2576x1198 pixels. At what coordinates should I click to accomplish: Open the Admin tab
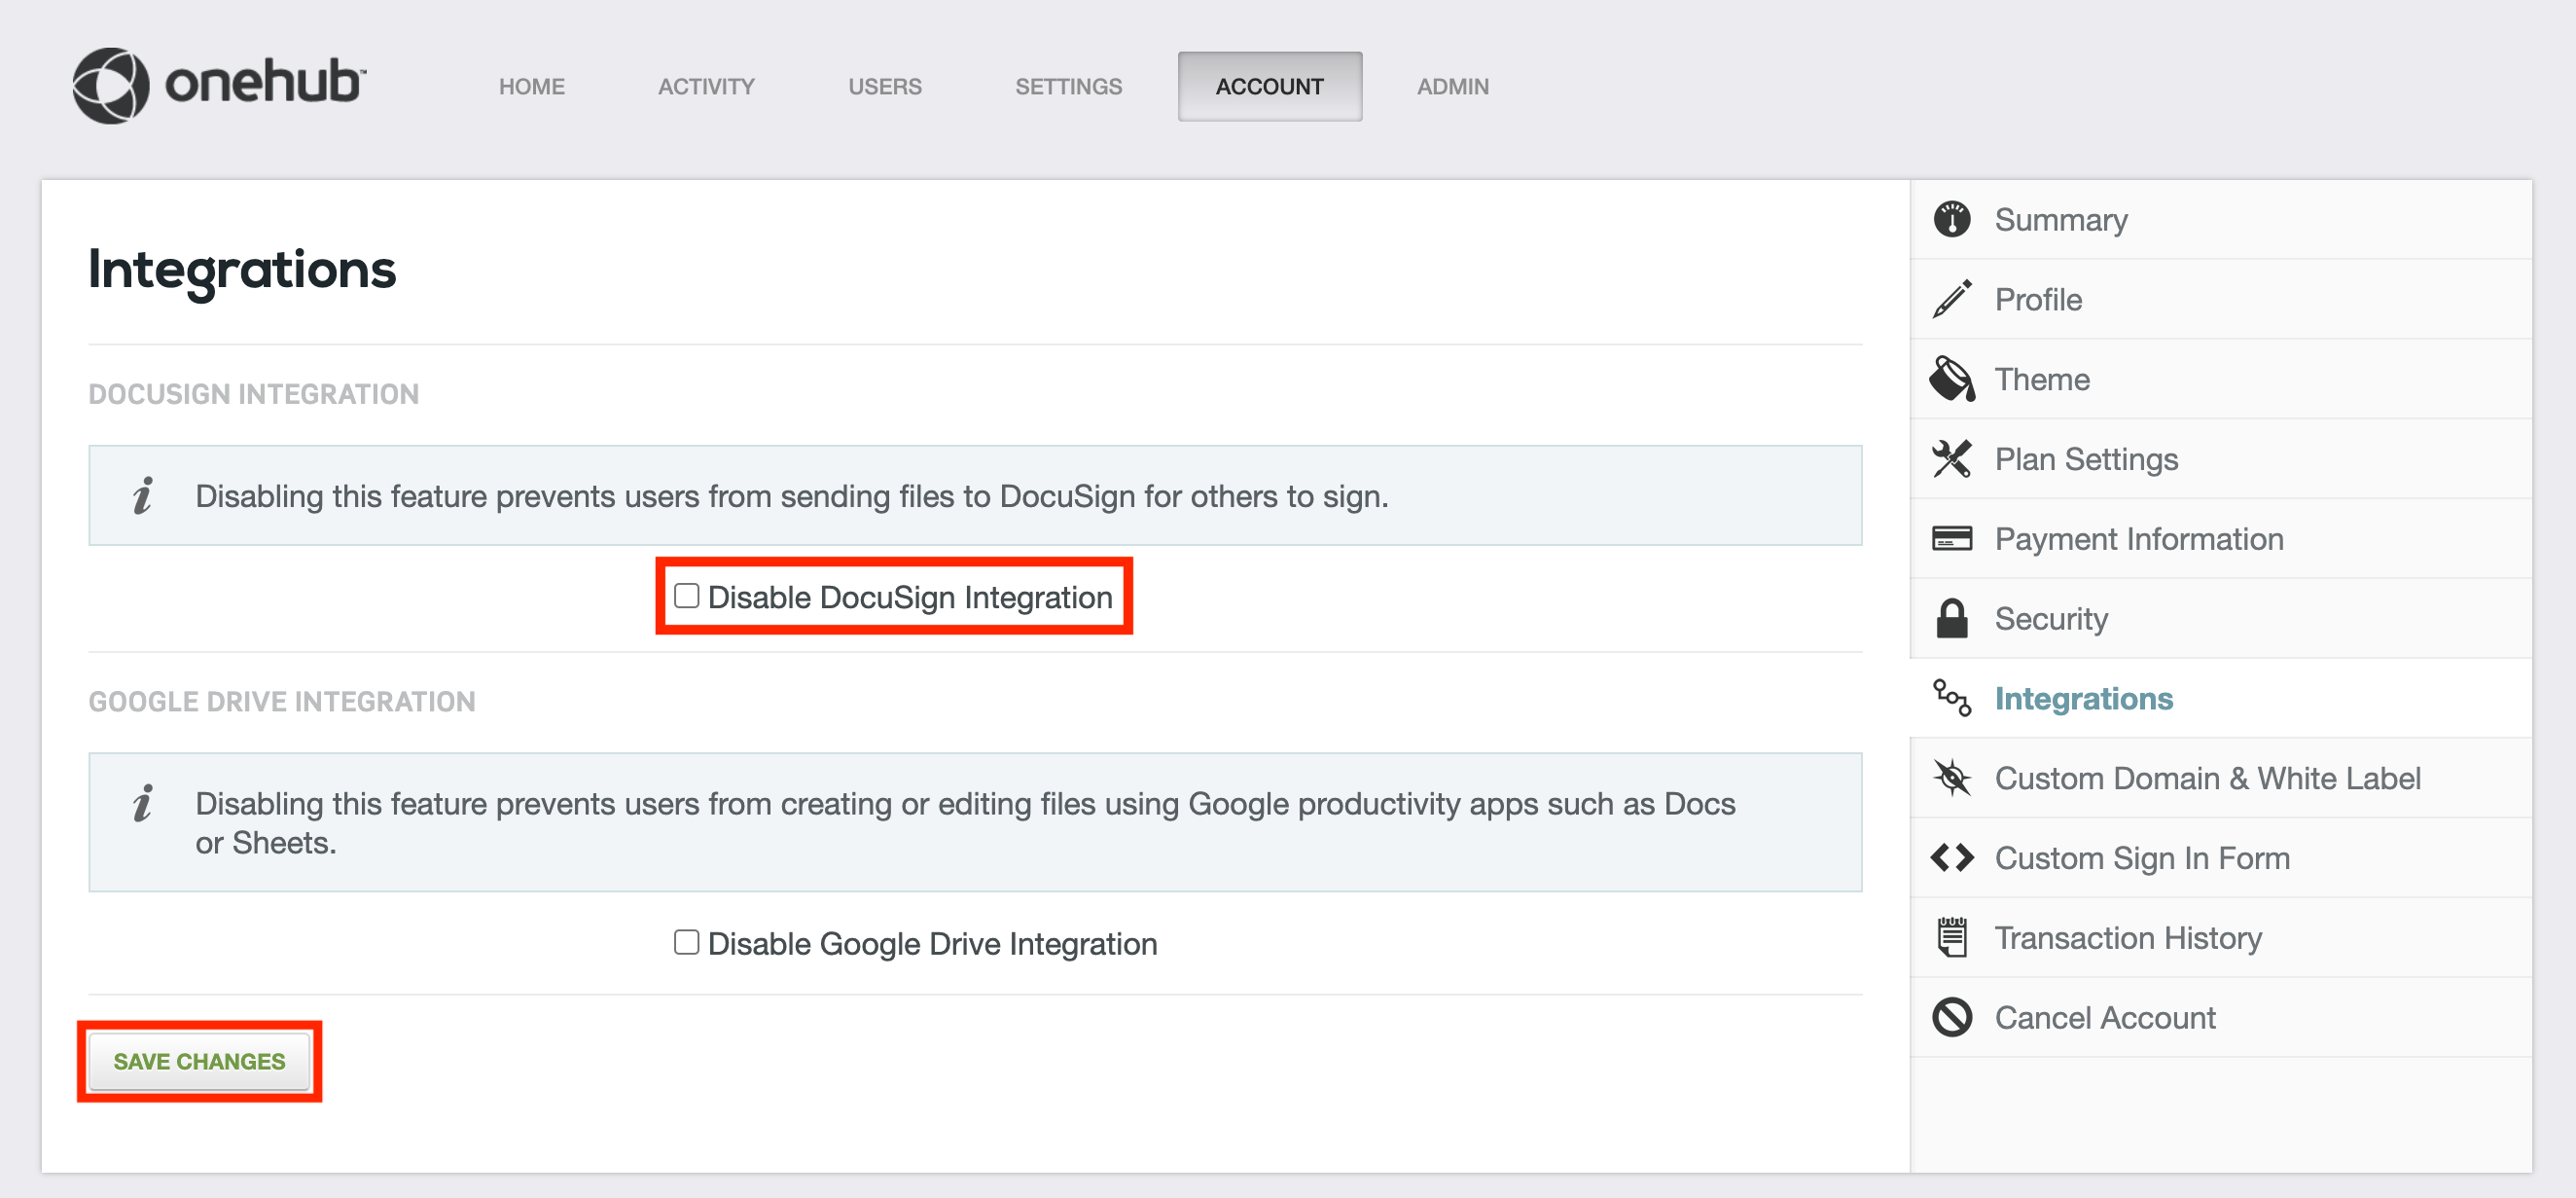pos(1452,87)
